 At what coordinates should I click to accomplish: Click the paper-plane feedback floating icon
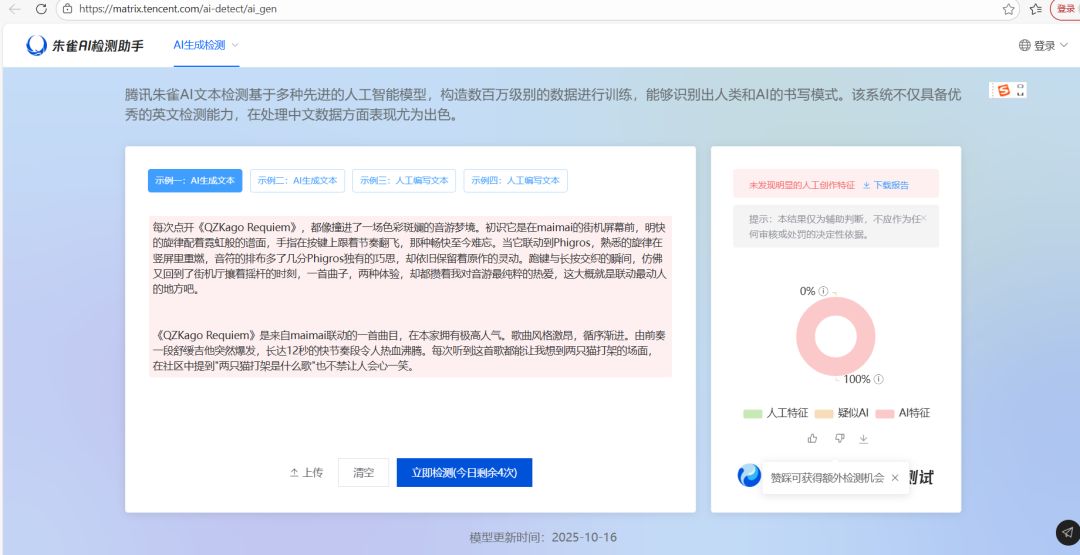click(1067, 532)
